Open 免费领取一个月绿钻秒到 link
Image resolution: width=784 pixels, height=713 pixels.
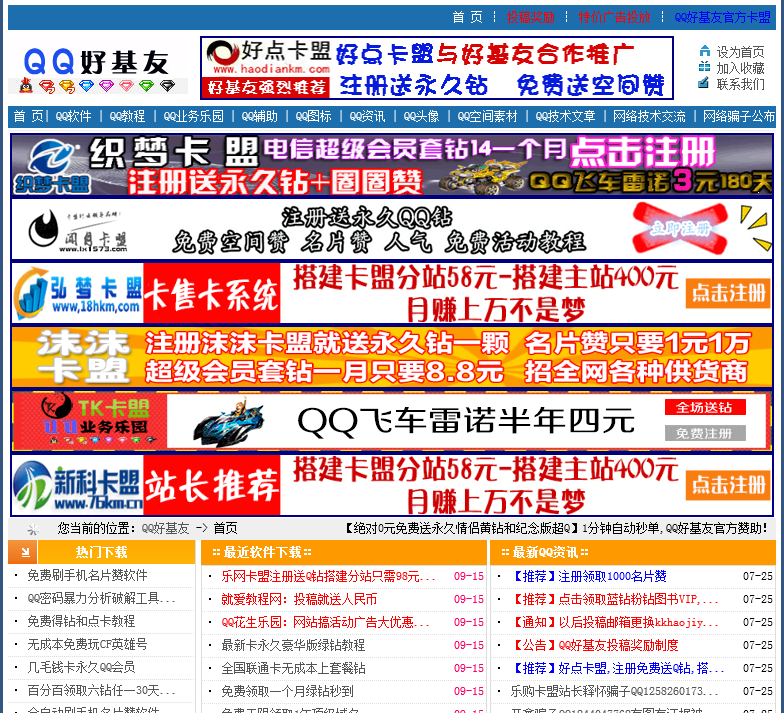(x=287, y=692)
